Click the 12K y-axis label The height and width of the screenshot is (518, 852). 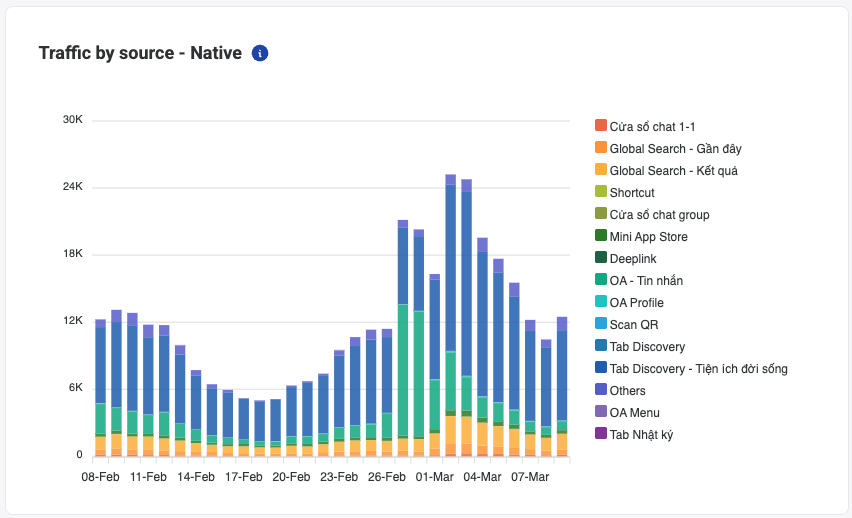73,321
